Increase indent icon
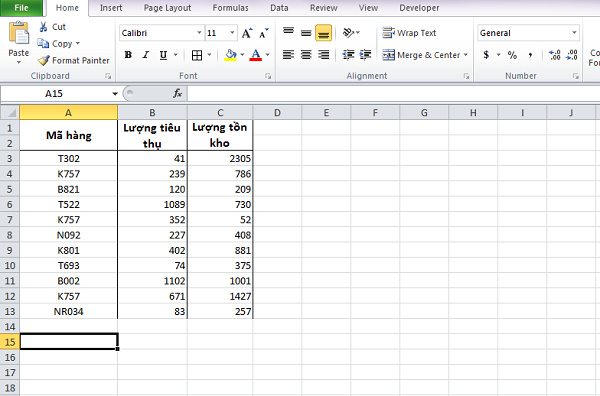The height and width of the screenshot is (396, 600). [365, 55]
